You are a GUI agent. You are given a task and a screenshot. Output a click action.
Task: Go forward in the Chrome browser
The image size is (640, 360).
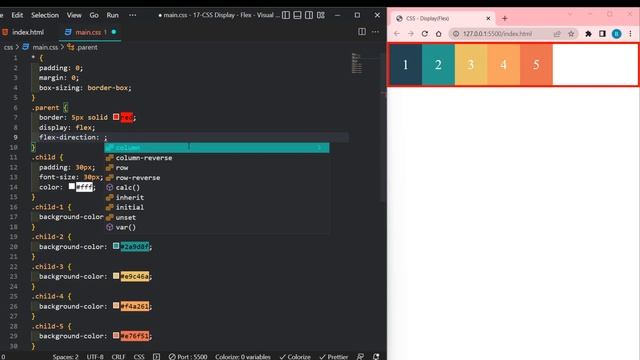click(x=411, y=34)
